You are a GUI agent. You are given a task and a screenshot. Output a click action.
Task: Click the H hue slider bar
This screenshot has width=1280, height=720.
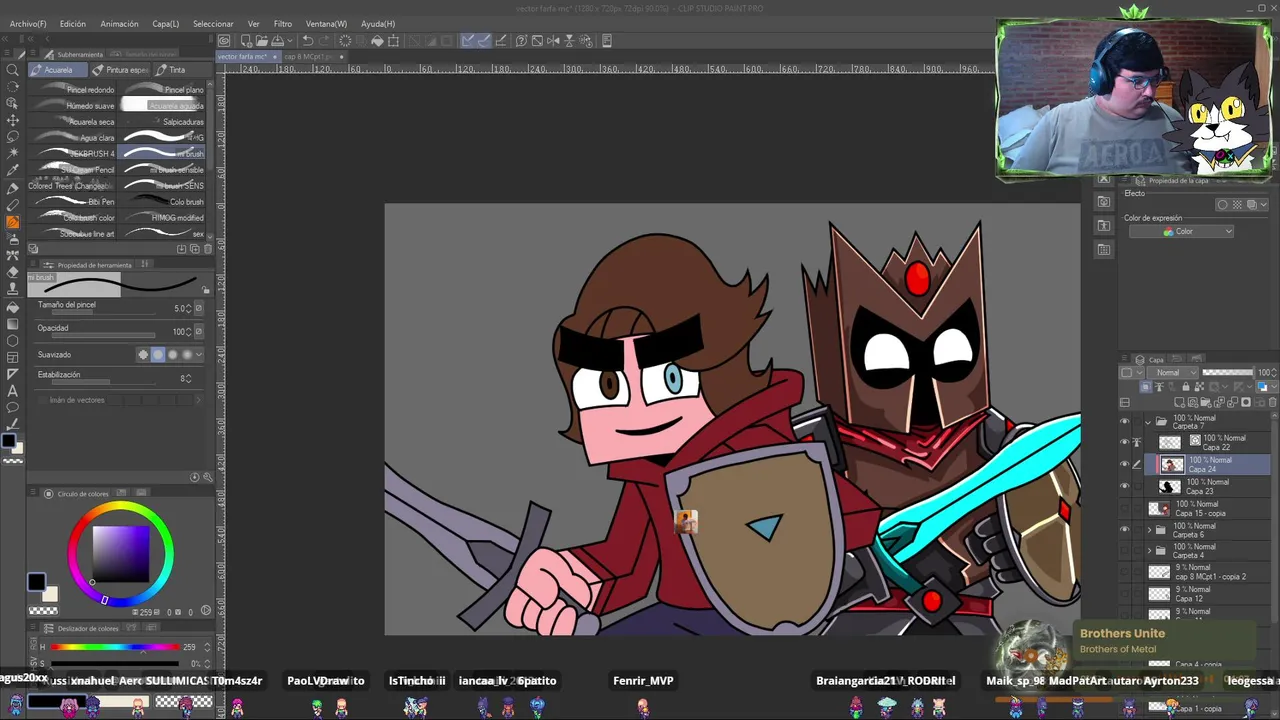tap(114, 647)
